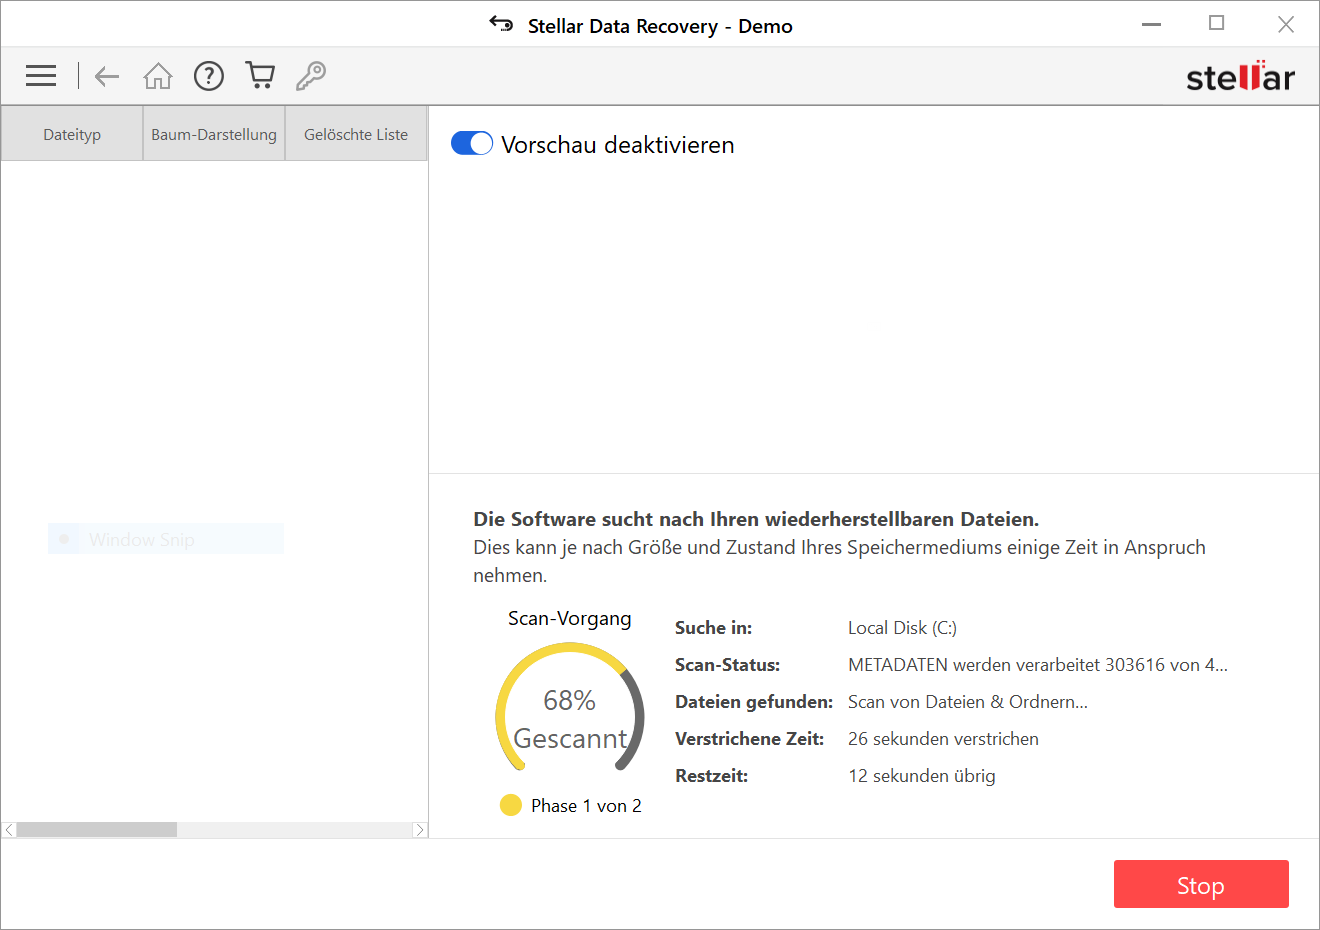Stop the running scan
1320x930 pixels.
(x=1201, y=885)
